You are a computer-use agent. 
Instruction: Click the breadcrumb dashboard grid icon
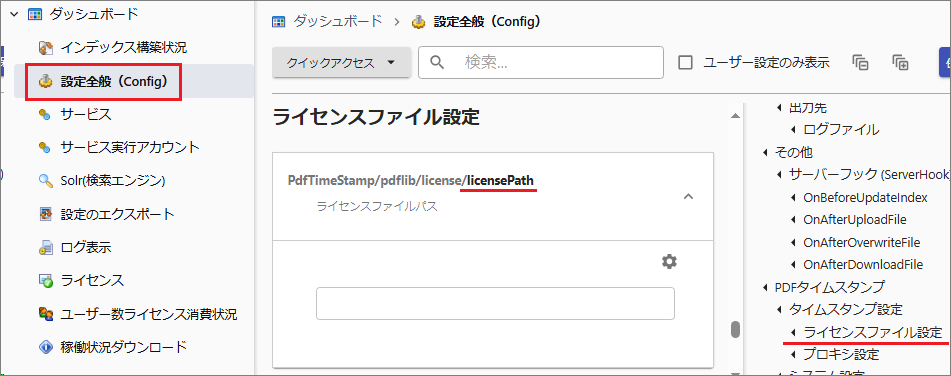pos(279,22)
